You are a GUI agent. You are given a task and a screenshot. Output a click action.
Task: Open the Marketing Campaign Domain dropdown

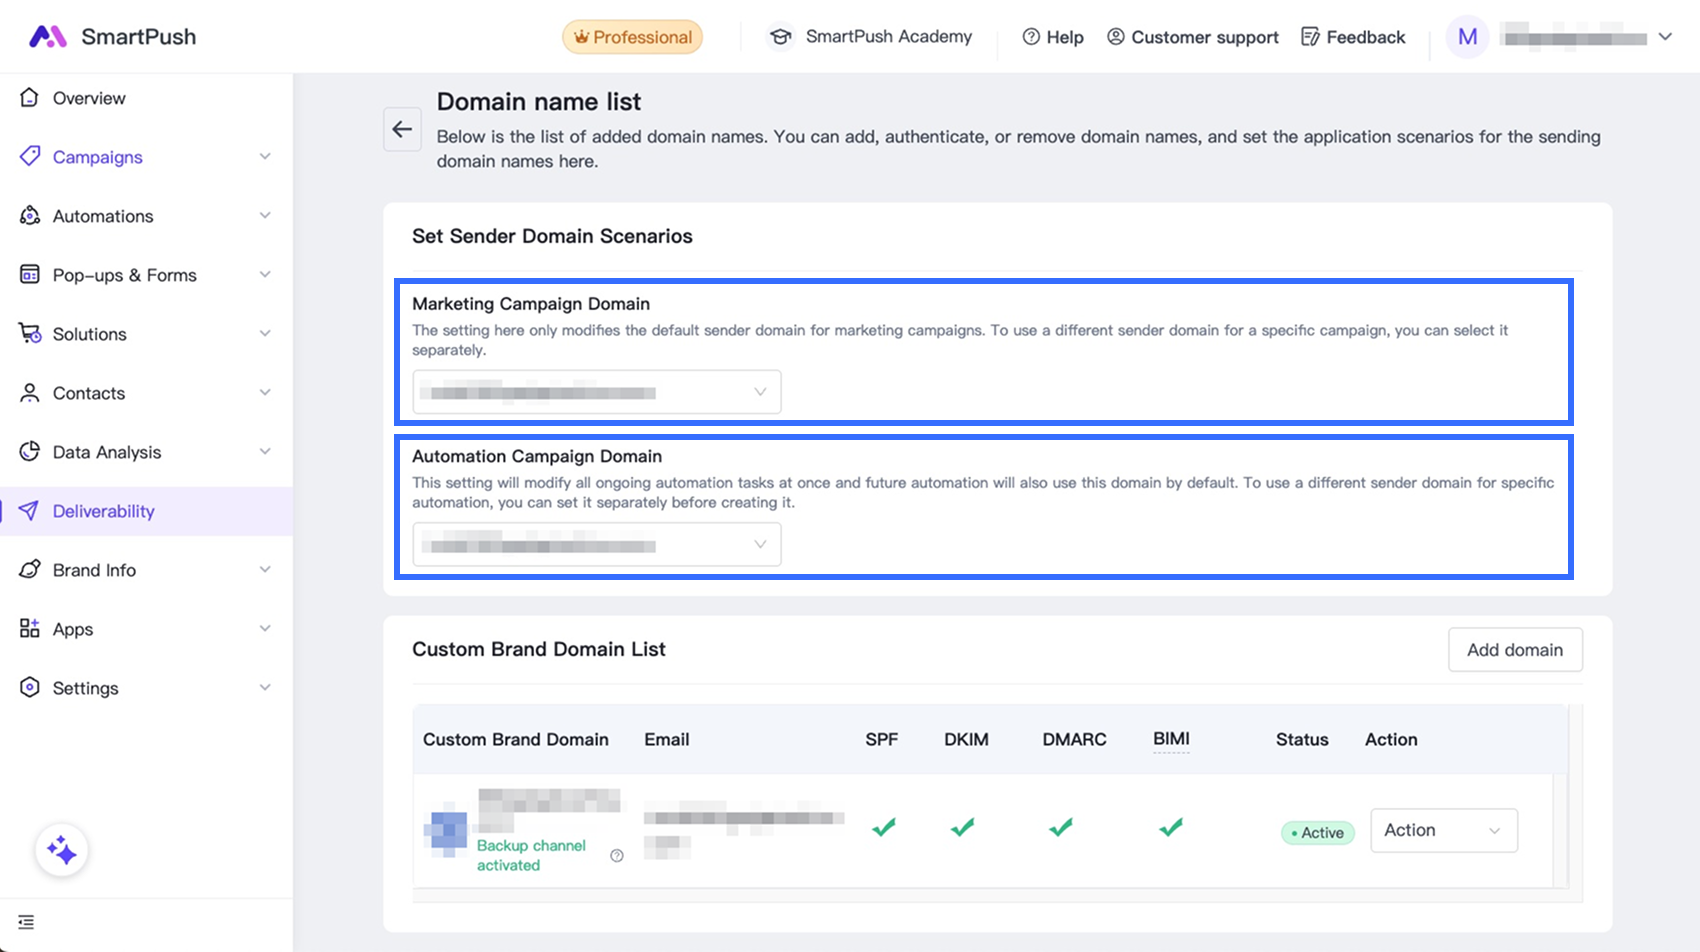click(x=597, y=392)
